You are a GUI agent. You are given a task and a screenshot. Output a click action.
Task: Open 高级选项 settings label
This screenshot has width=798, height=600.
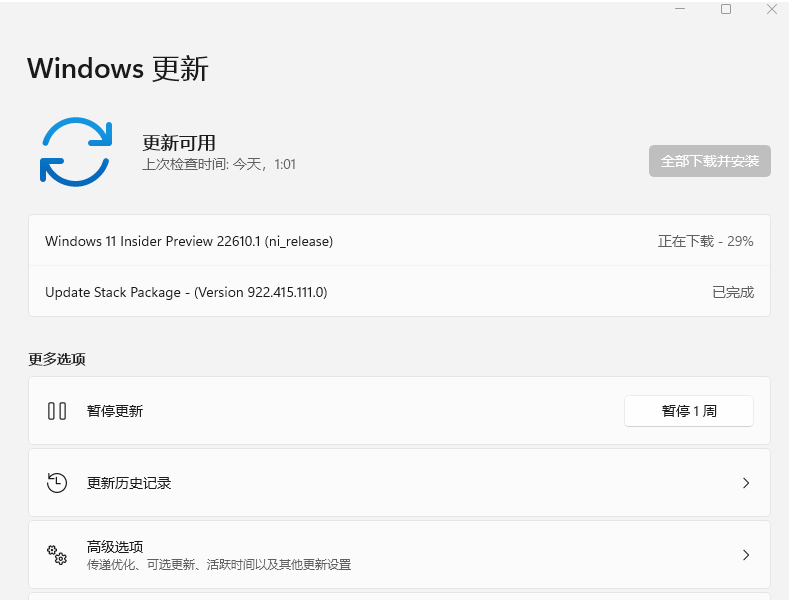point(115,547)
